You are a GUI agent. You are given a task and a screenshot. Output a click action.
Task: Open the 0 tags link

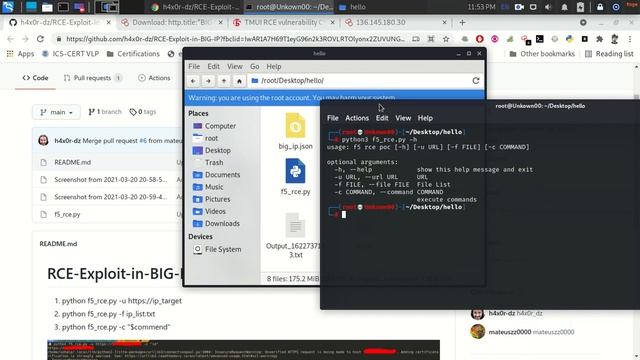(x=143, y=112)
